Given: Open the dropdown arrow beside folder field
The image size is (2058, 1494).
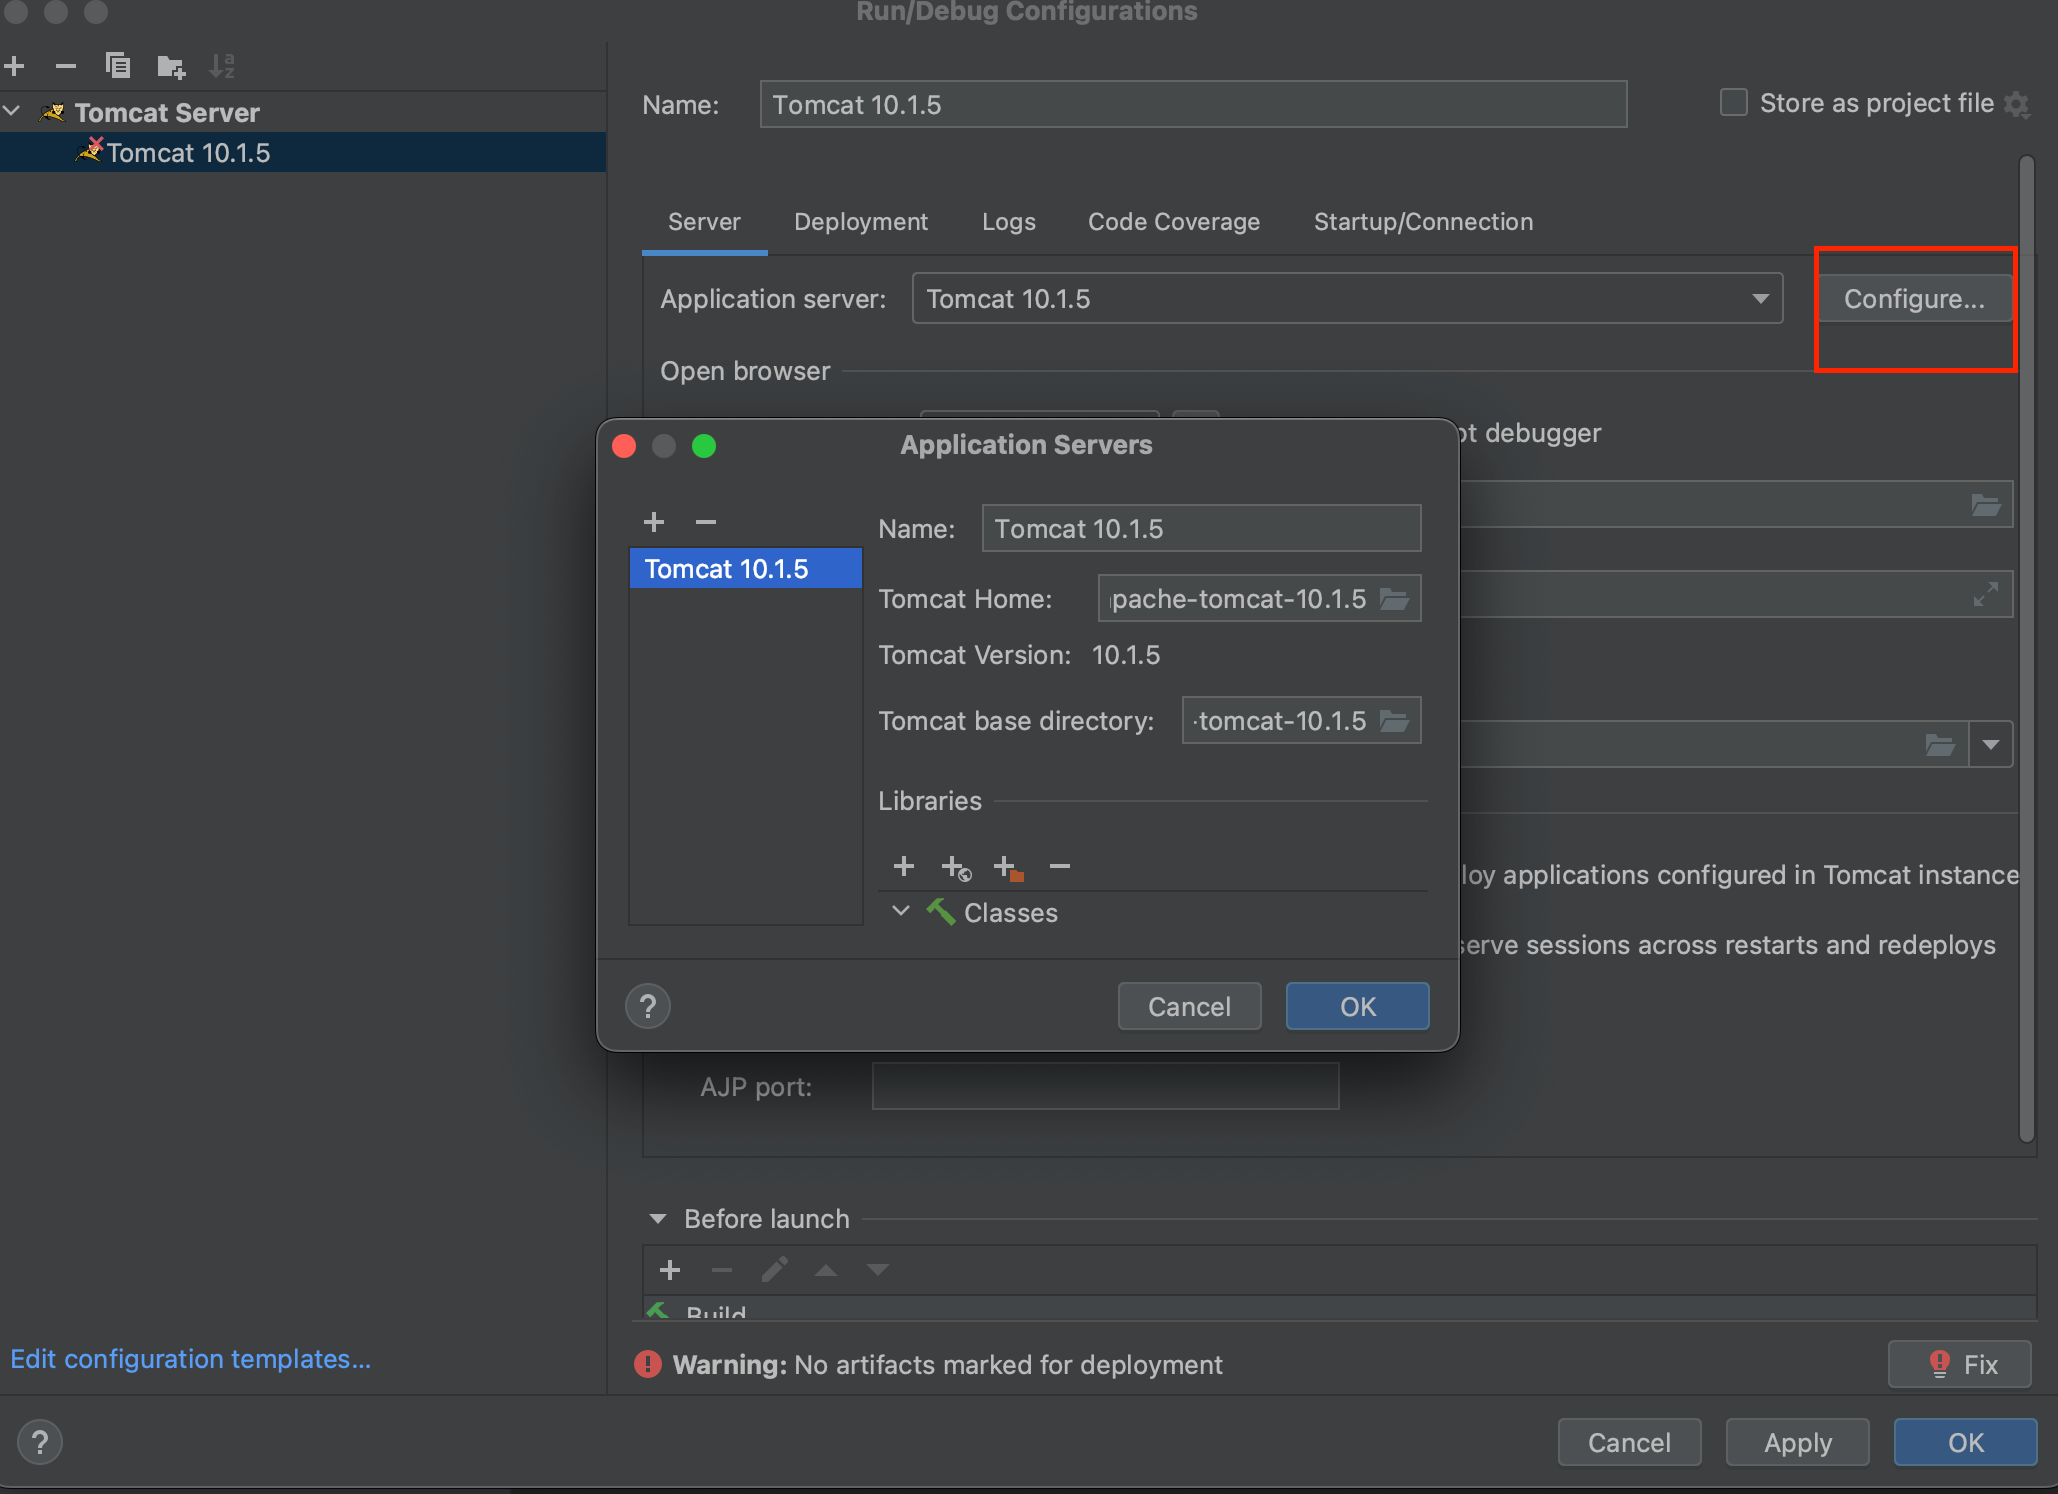Looking at the screenshot, I should [1991, 745].
